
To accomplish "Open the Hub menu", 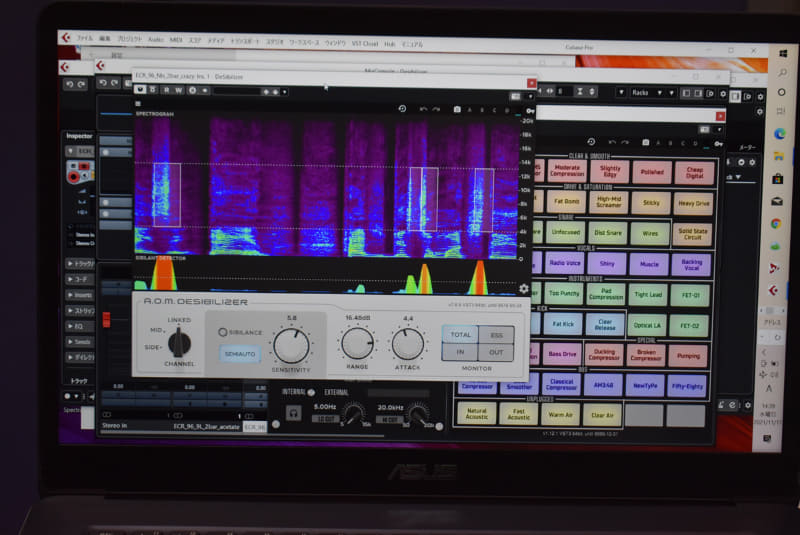I will tap(390, 44).
